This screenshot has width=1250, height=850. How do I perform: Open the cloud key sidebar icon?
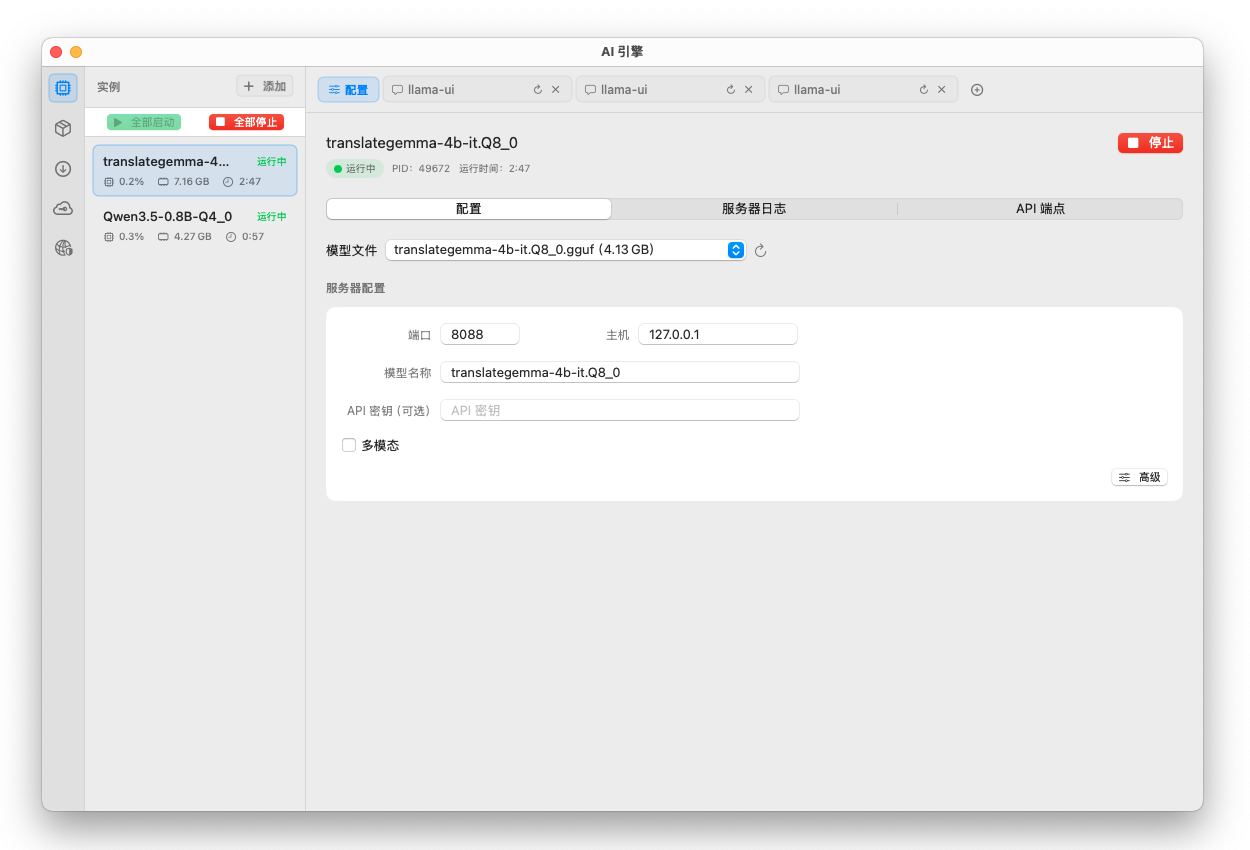63,208
